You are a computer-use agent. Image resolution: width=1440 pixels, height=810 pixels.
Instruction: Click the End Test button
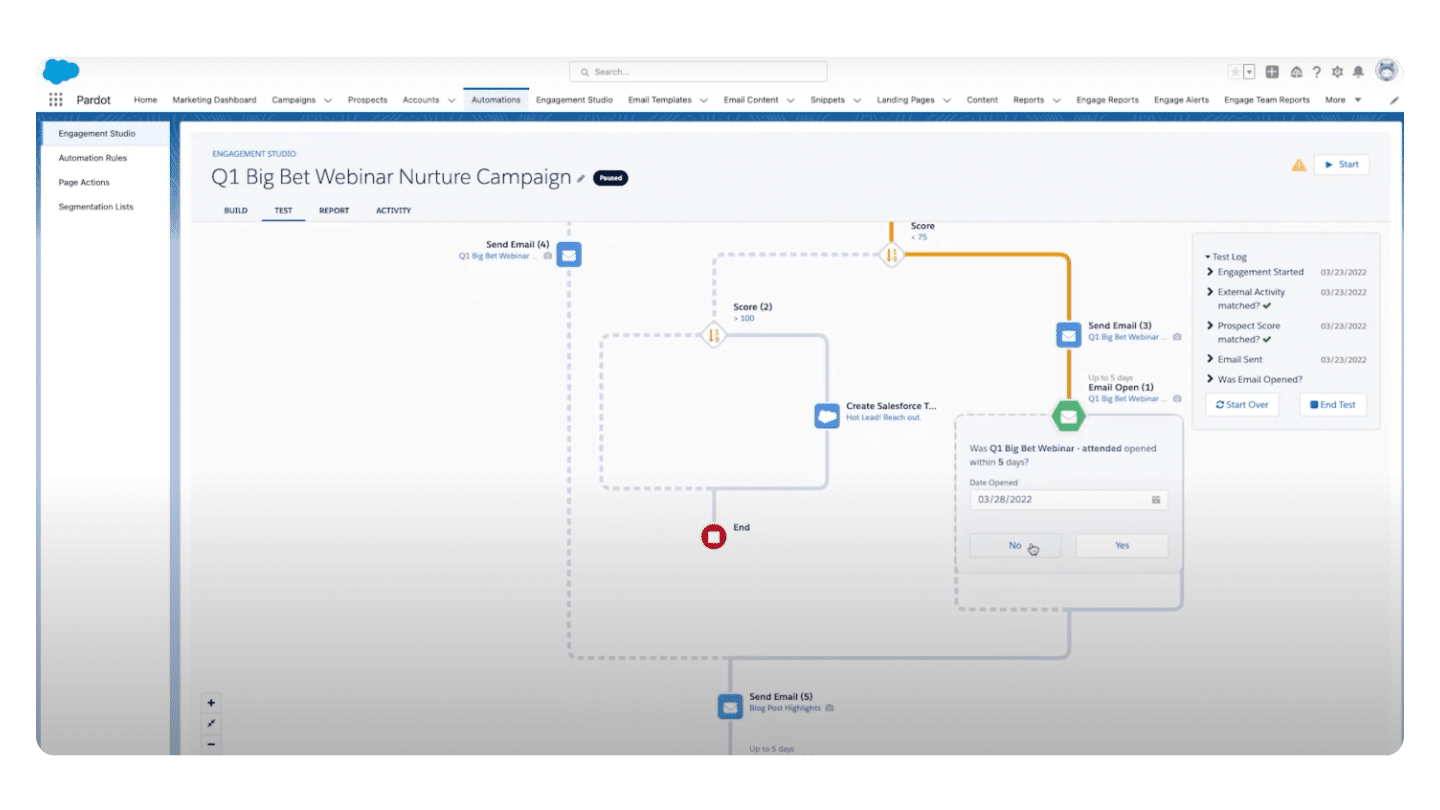(x=1333, y=405)
